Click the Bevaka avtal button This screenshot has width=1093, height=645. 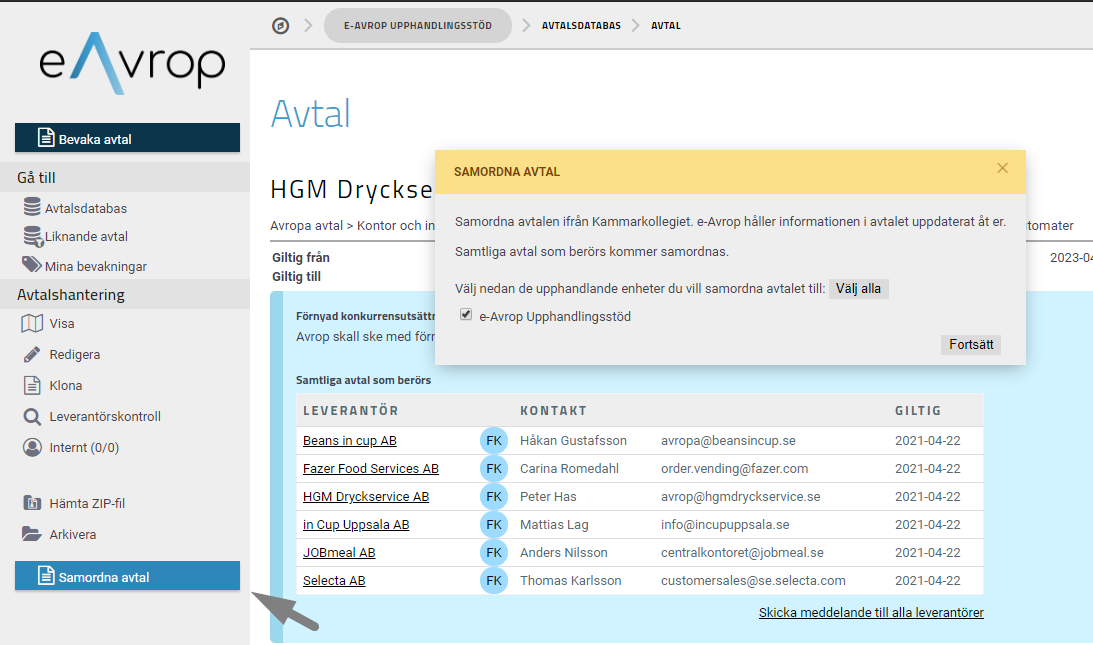click(128, 138)
